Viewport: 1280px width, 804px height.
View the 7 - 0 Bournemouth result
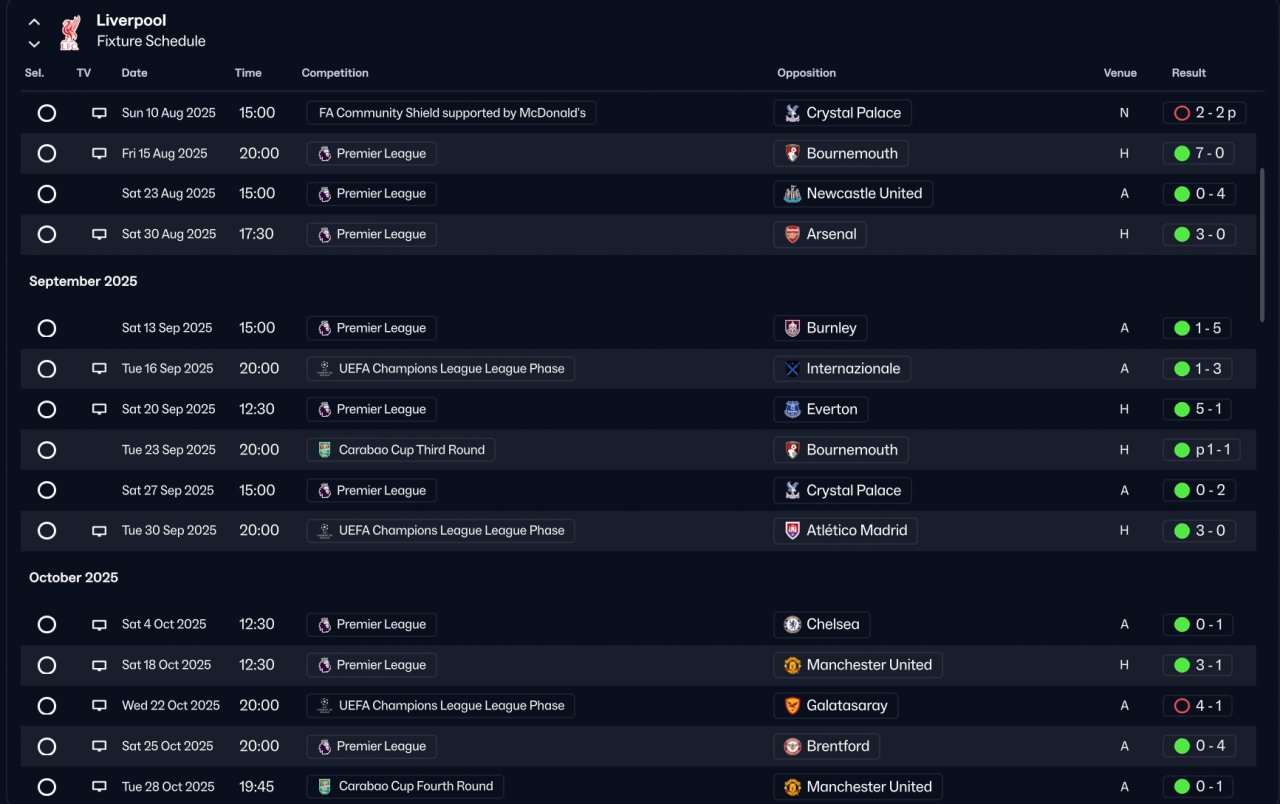pos(1198,154)
